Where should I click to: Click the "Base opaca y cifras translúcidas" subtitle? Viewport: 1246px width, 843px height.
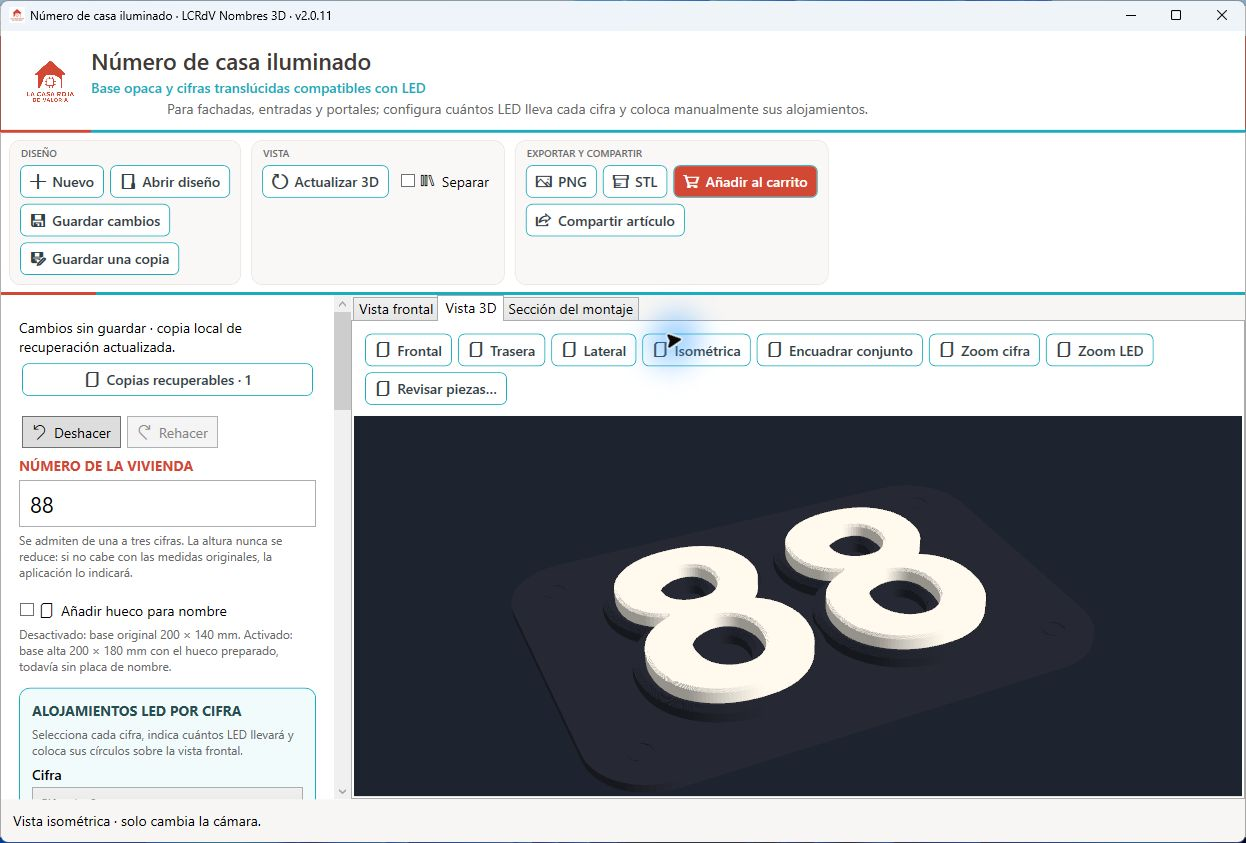258,88
